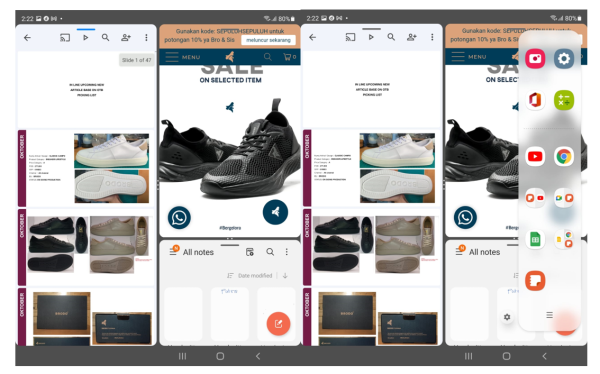Screen dimensions: 600x374
Task: Open search in right Slides toolbar
Action: coord(391,37)
